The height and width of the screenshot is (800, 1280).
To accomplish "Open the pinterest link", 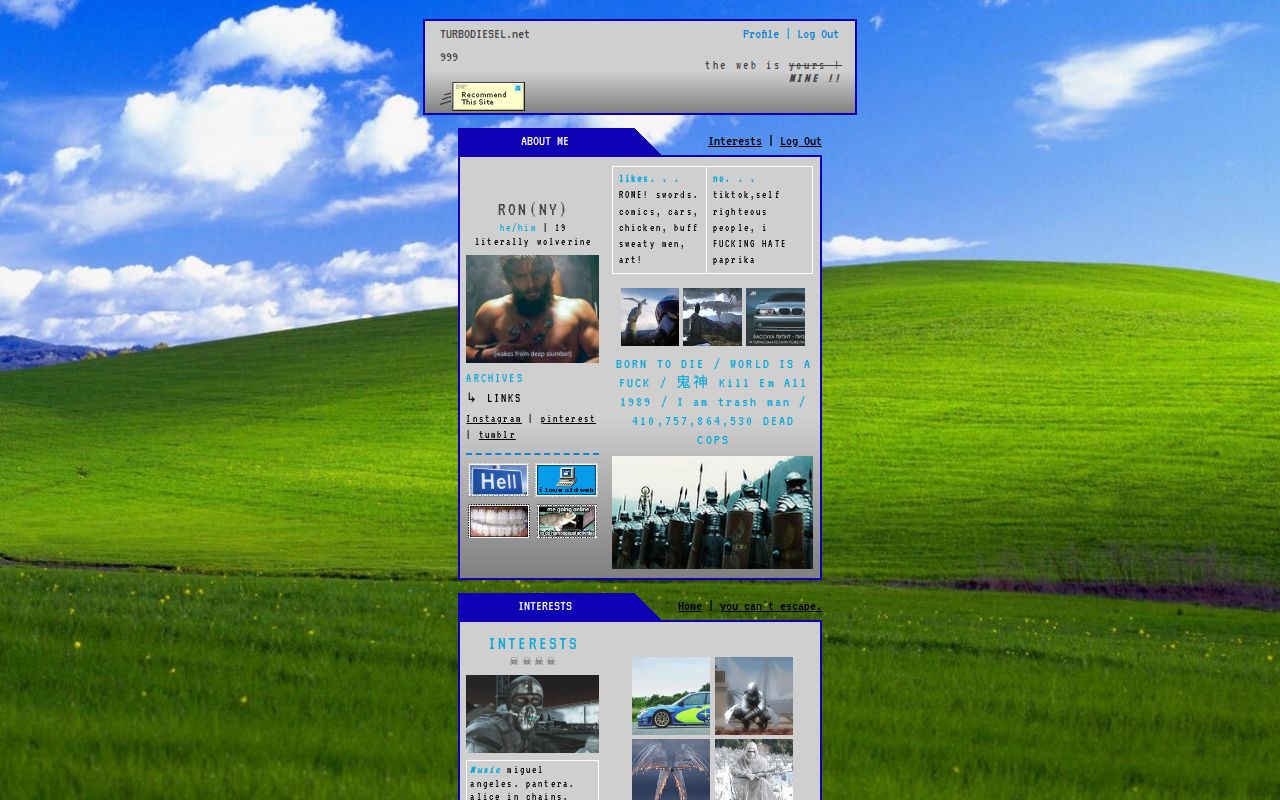I will [x=568, y=419].
